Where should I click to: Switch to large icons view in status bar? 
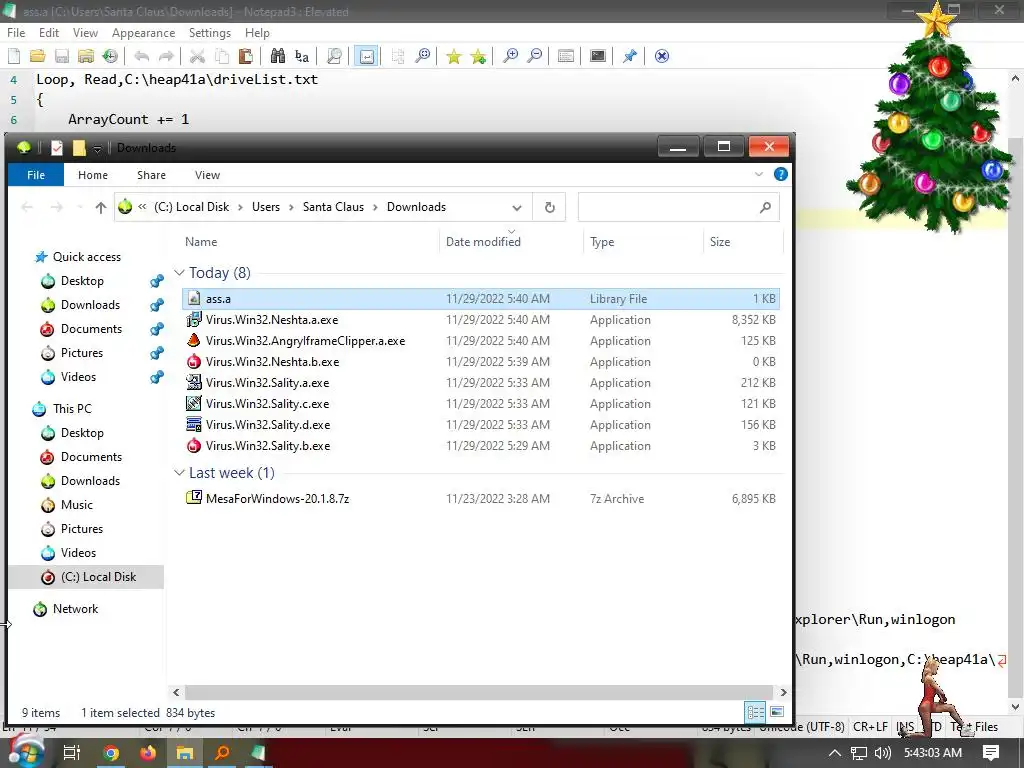[x=777, y=712]
